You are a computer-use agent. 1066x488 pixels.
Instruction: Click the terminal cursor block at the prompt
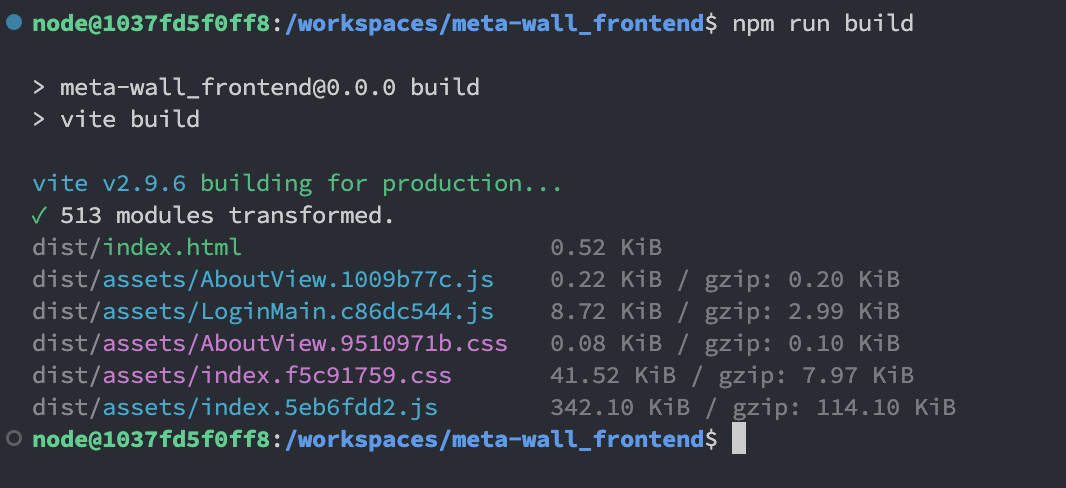tap(739, 439)
